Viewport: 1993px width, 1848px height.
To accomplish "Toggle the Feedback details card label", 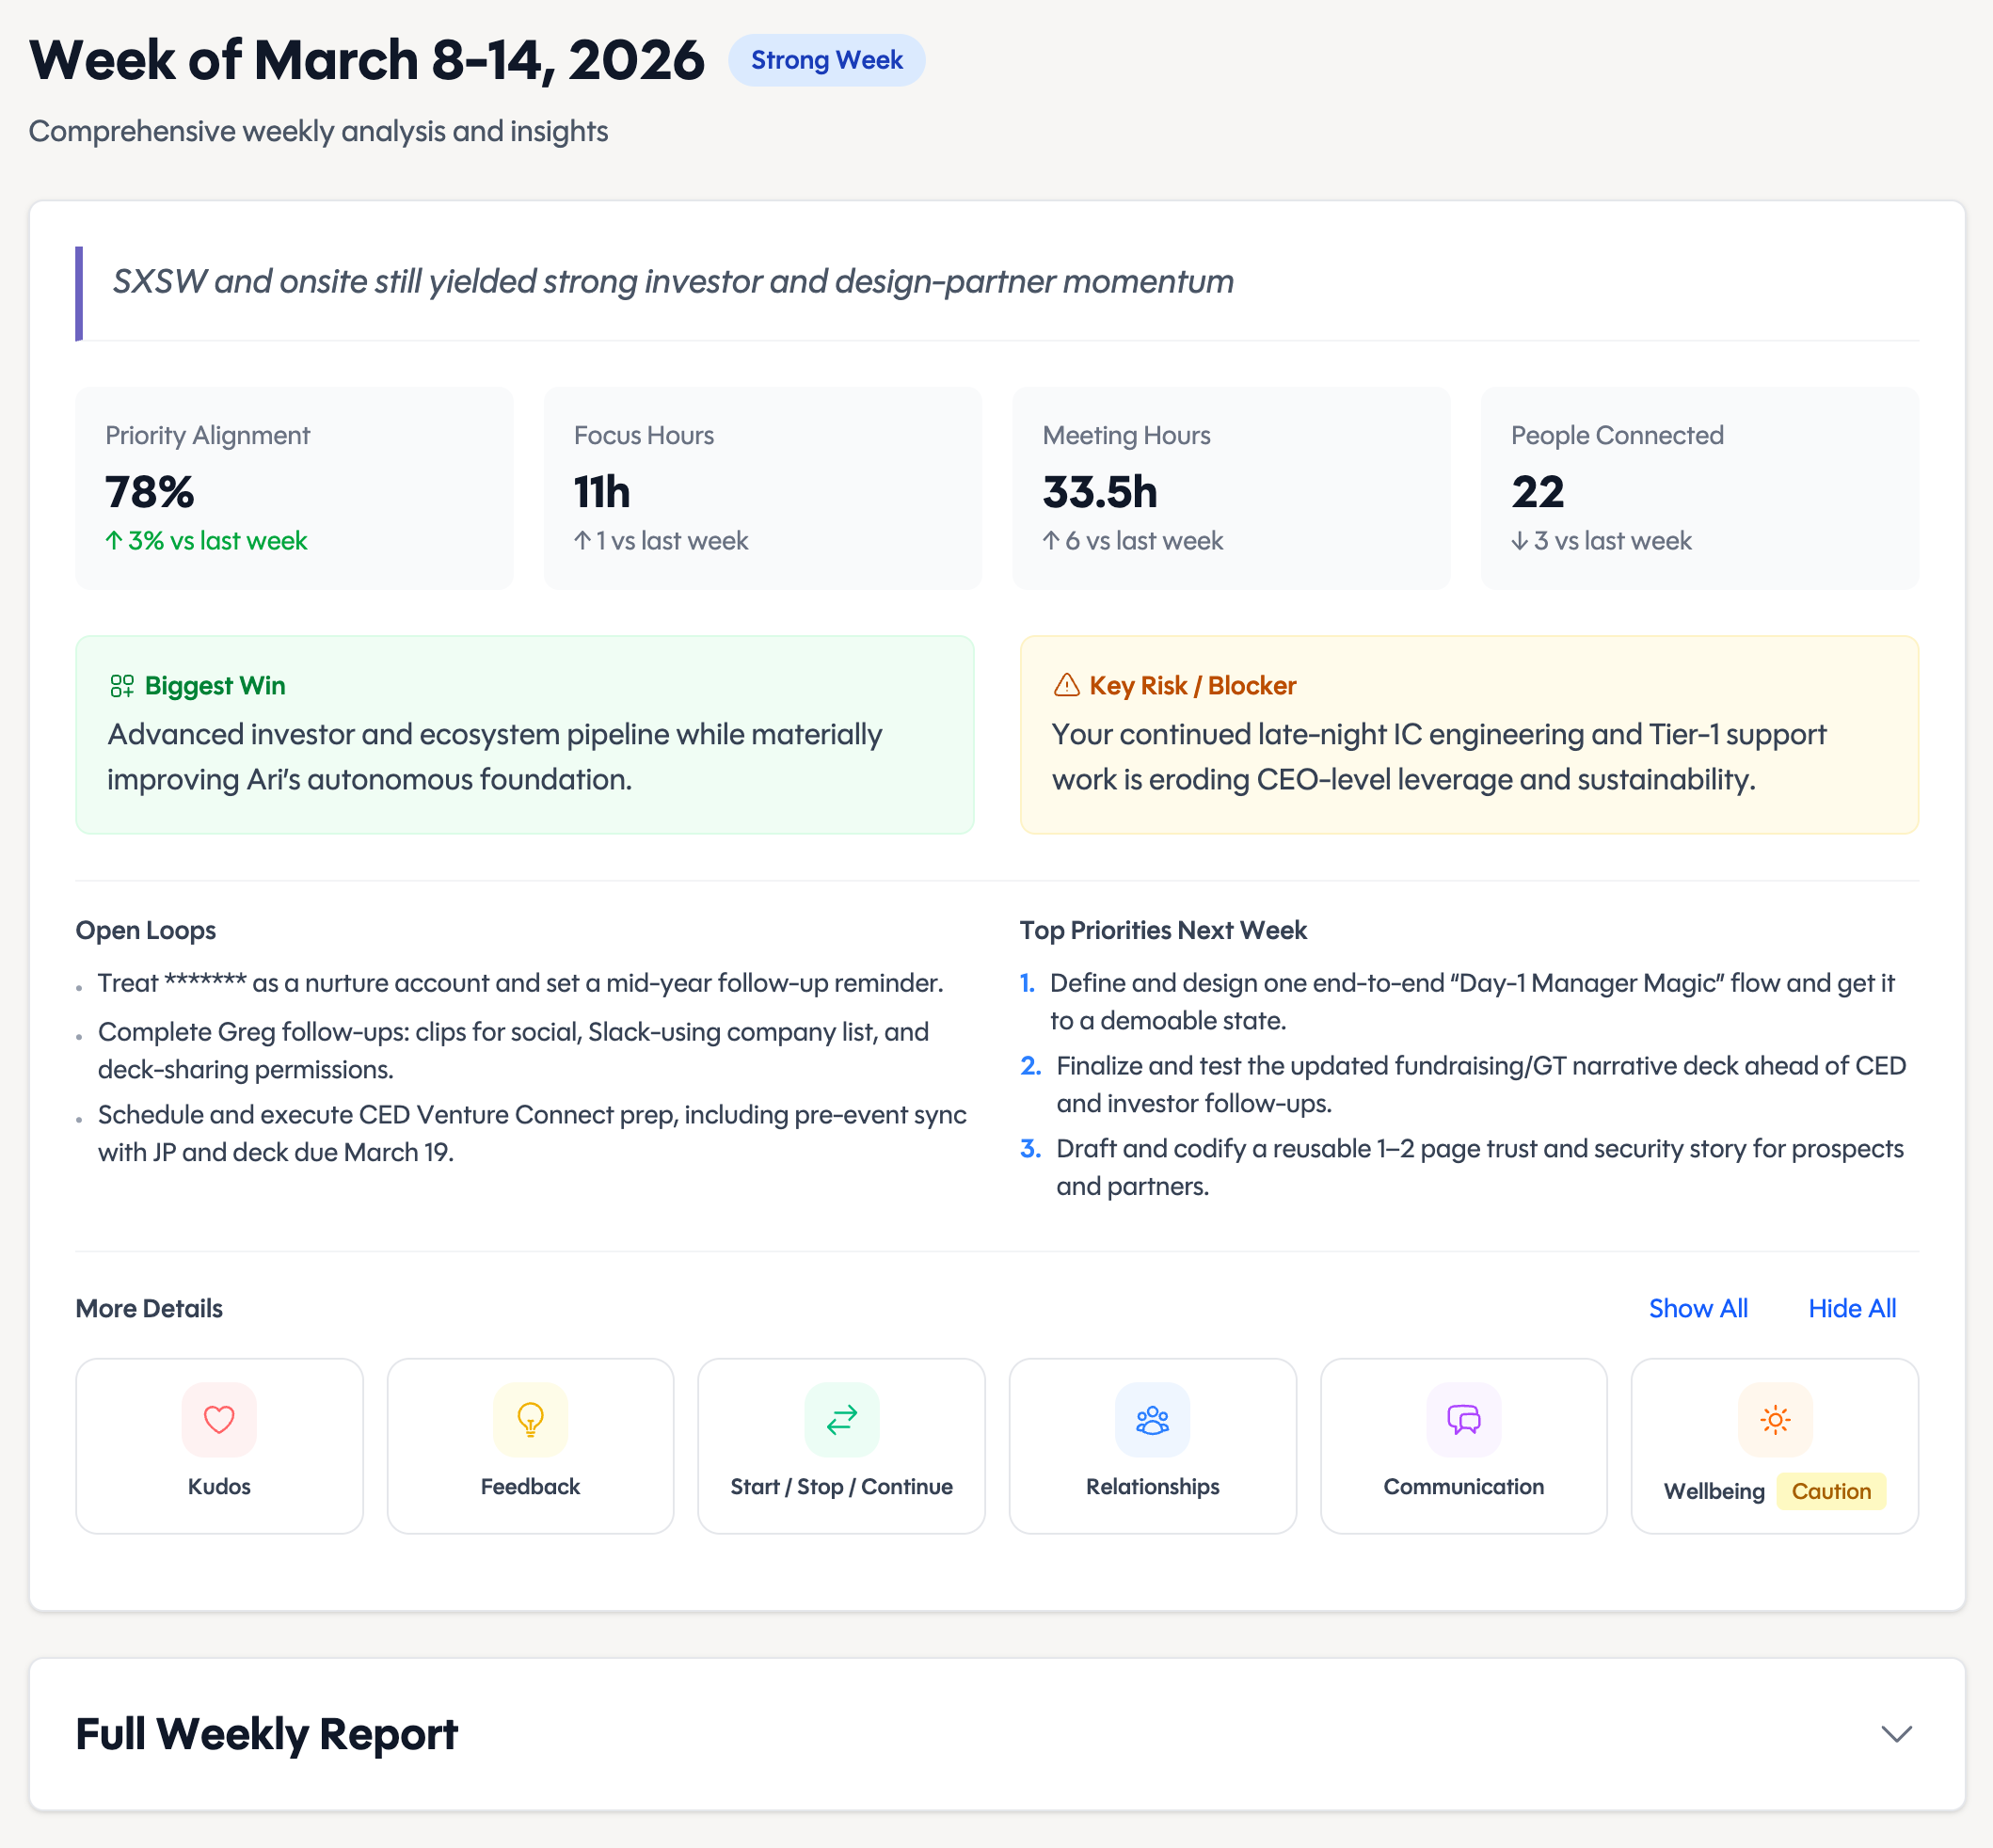I will pos(530,1486).
